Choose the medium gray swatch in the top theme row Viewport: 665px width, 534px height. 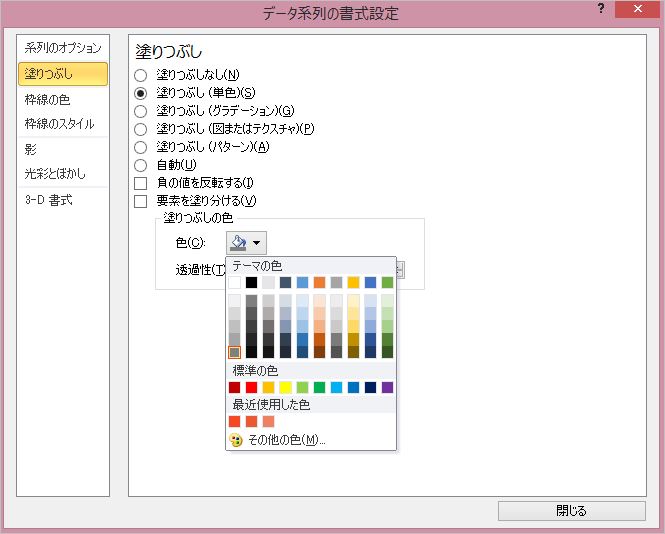point(336,282)
